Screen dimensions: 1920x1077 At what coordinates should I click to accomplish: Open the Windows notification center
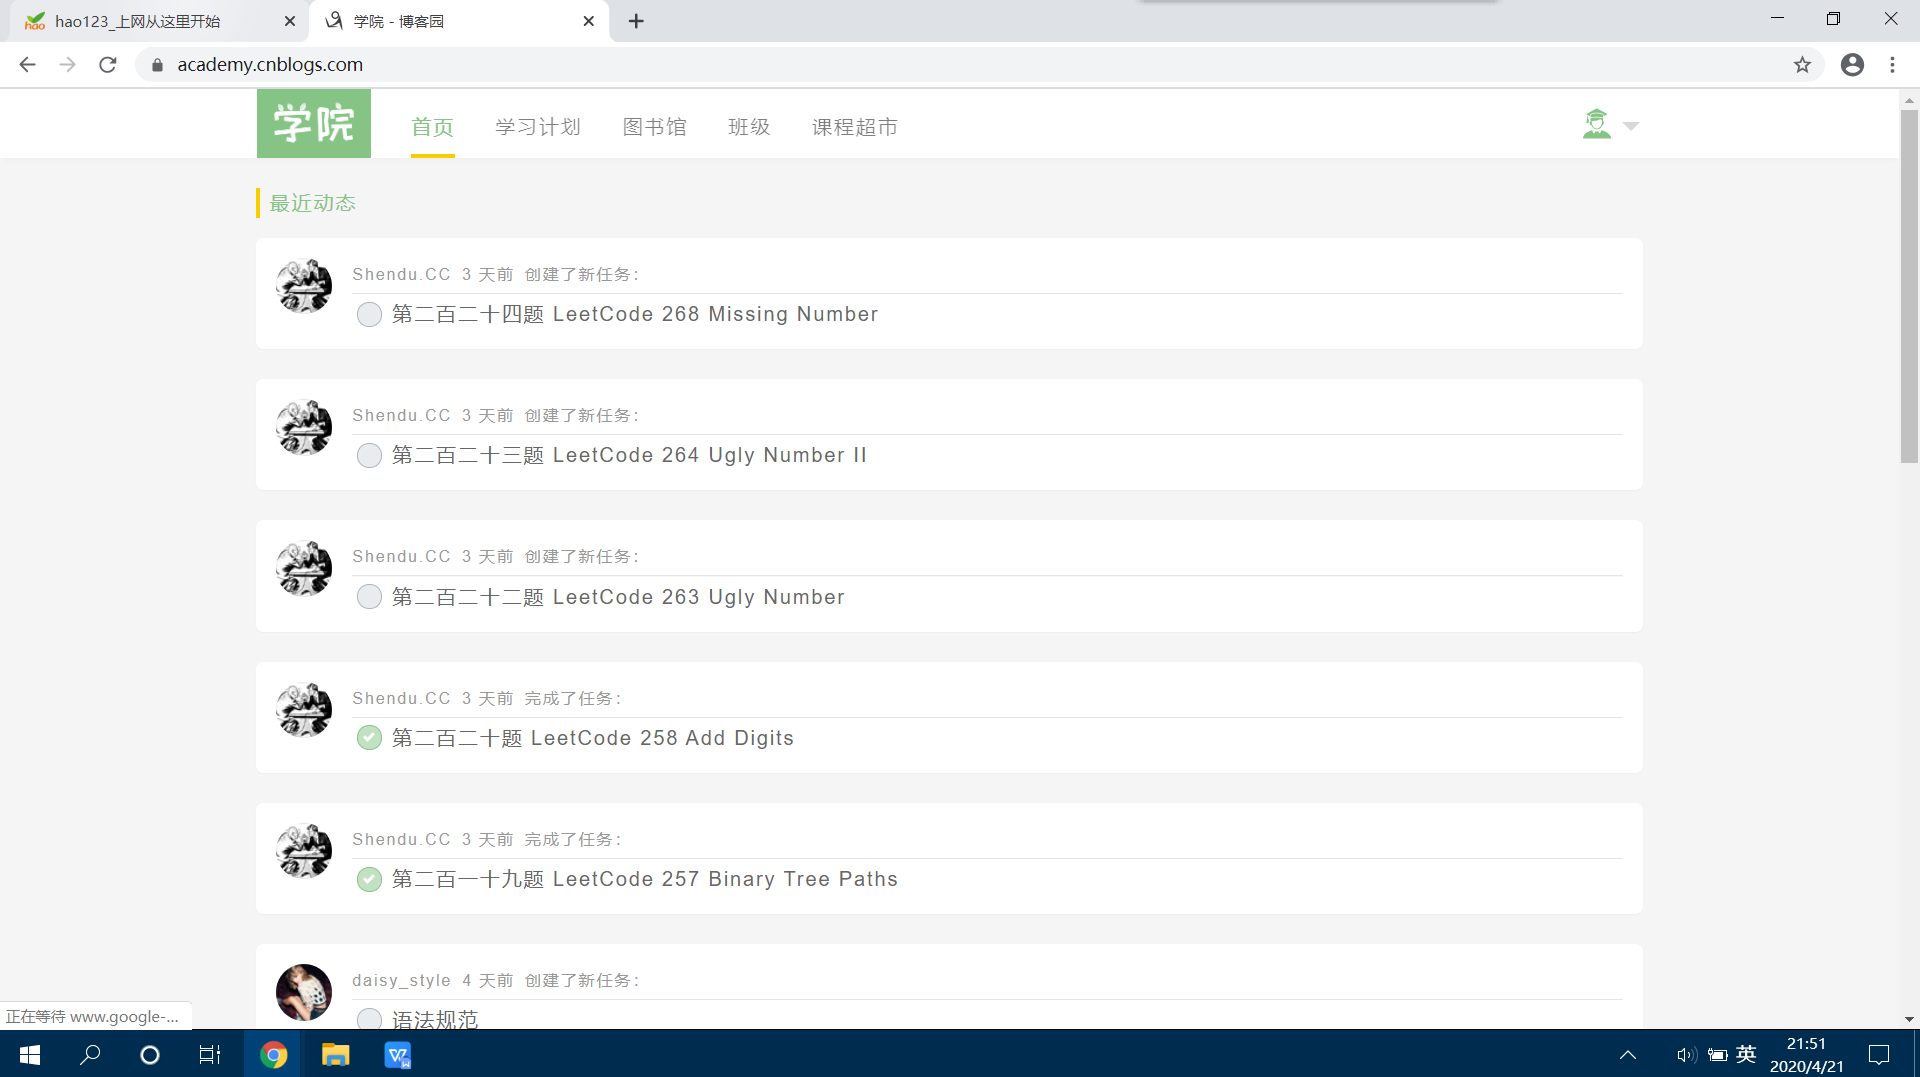1879,1055
